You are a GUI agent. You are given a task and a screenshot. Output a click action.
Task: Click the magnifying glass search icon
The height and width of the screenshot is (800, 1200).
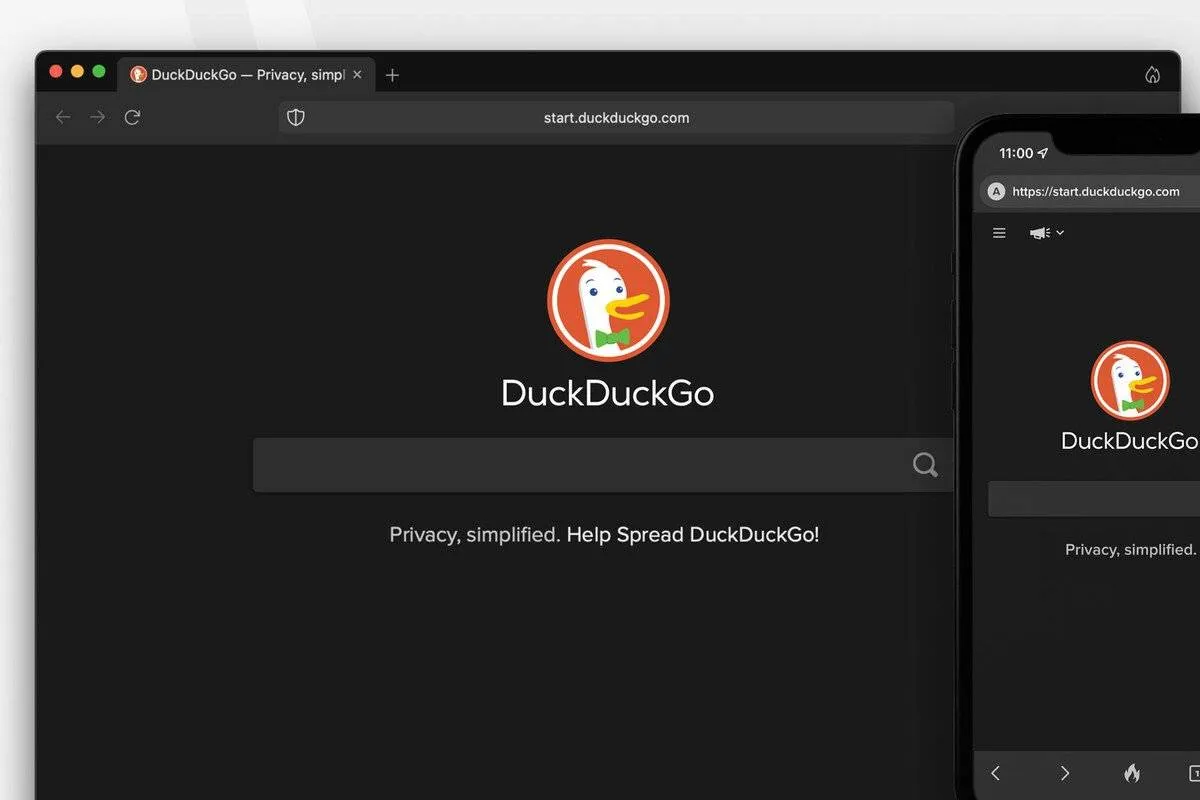point(924,464)
